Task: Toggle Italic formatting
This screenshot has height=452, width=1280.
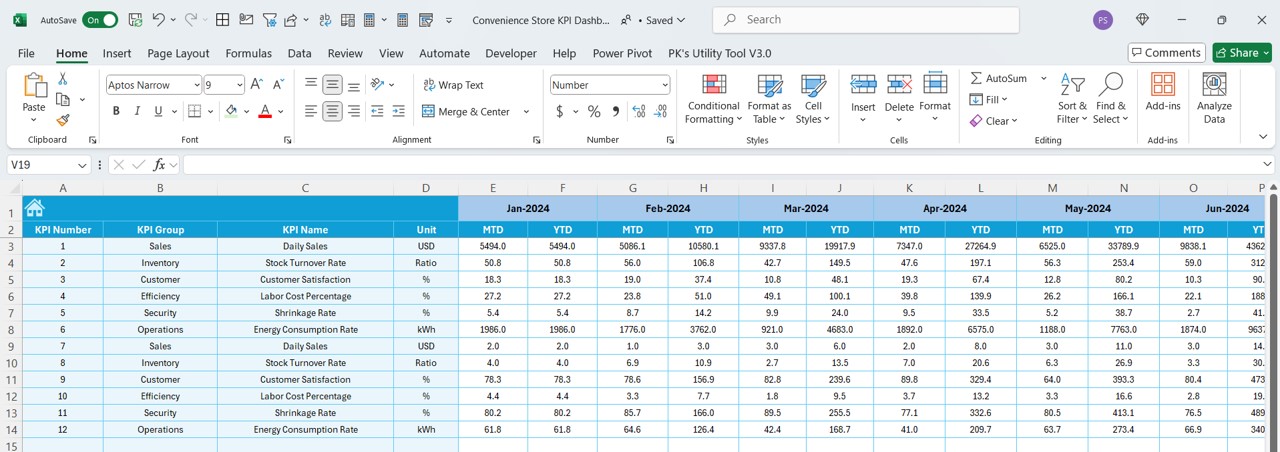Action: click(139, 111)
